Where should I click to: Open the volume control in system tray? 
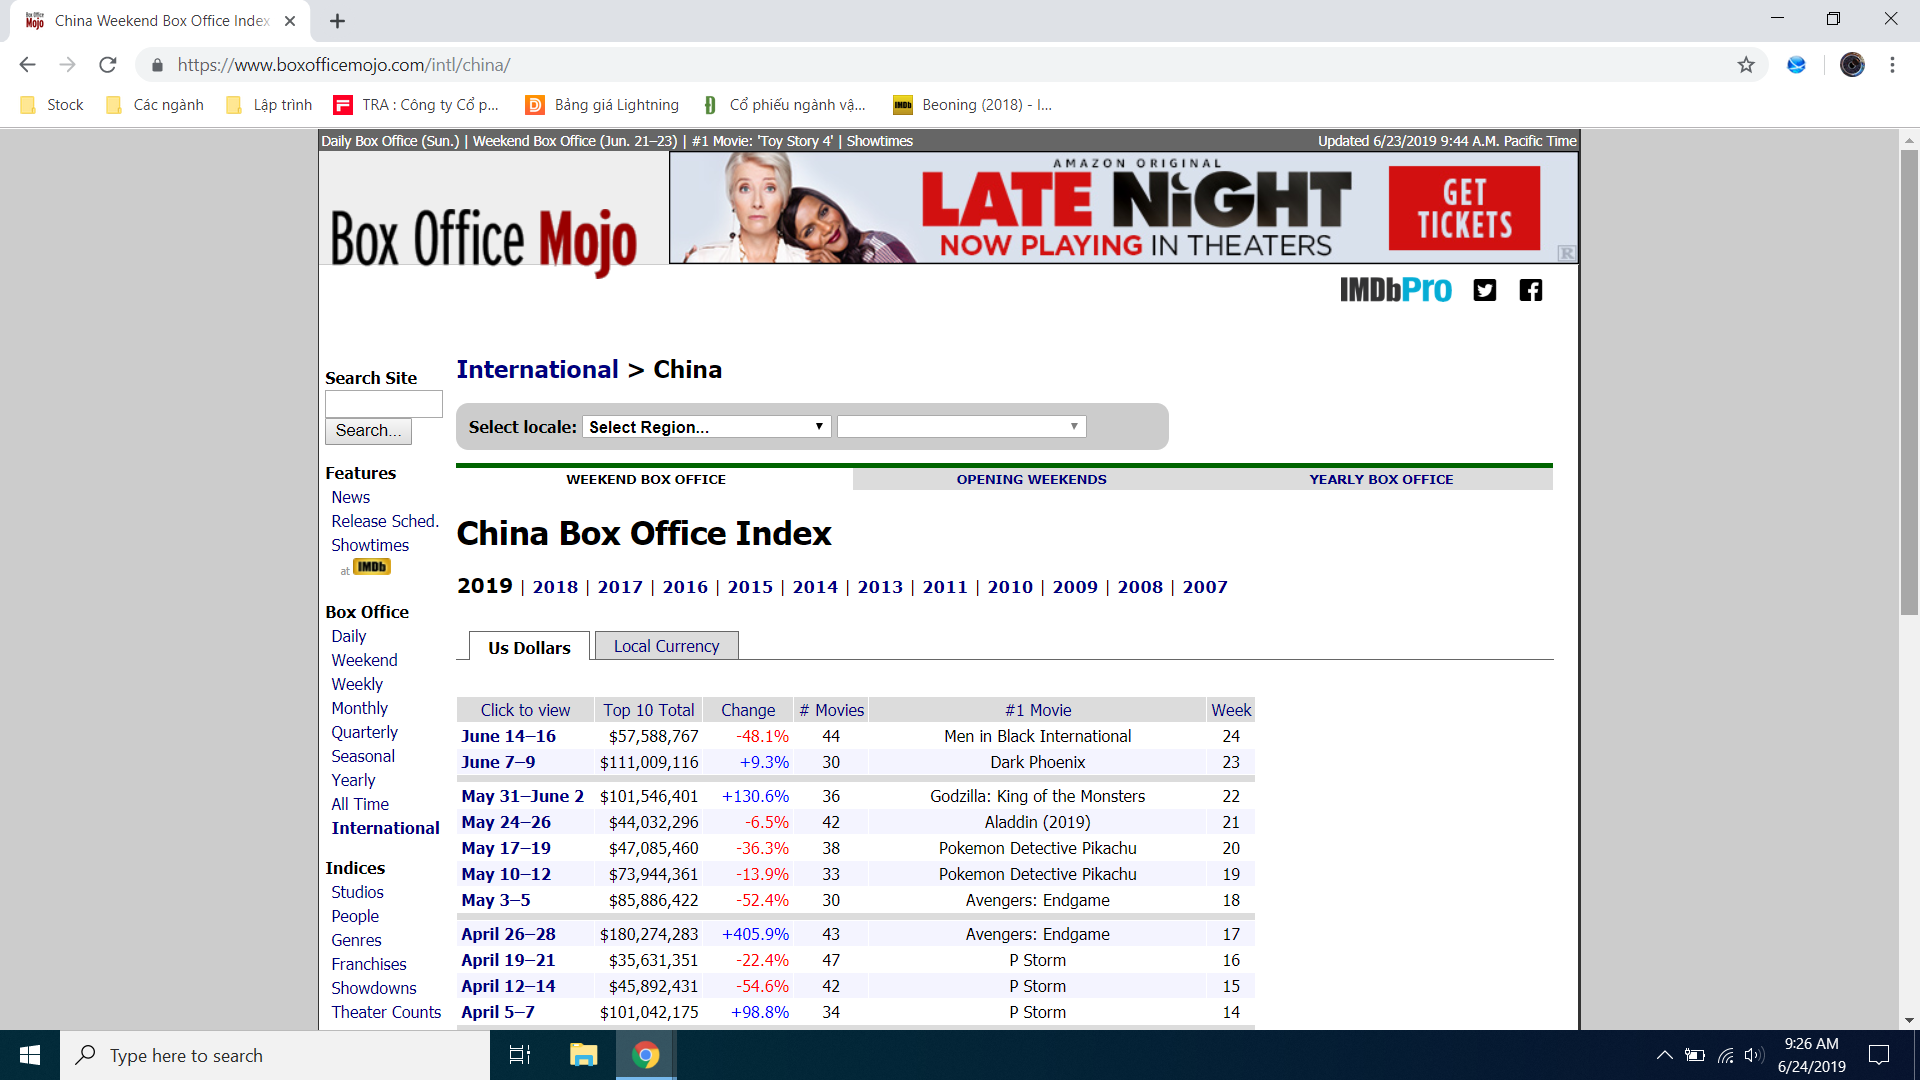tap(1753, 1055)
